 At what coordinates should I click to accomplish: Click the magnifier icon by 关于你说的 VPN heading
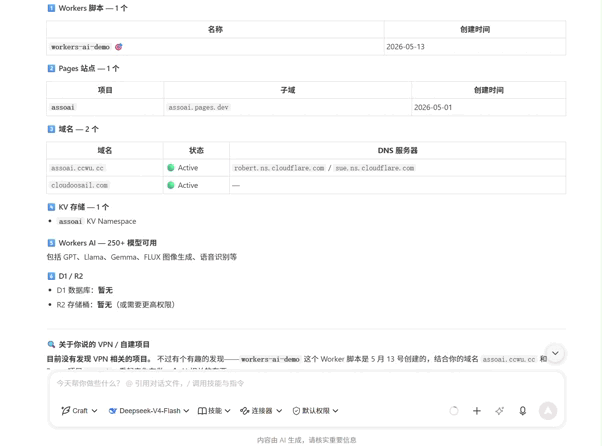pyautogui.click(x=51, y=344)
